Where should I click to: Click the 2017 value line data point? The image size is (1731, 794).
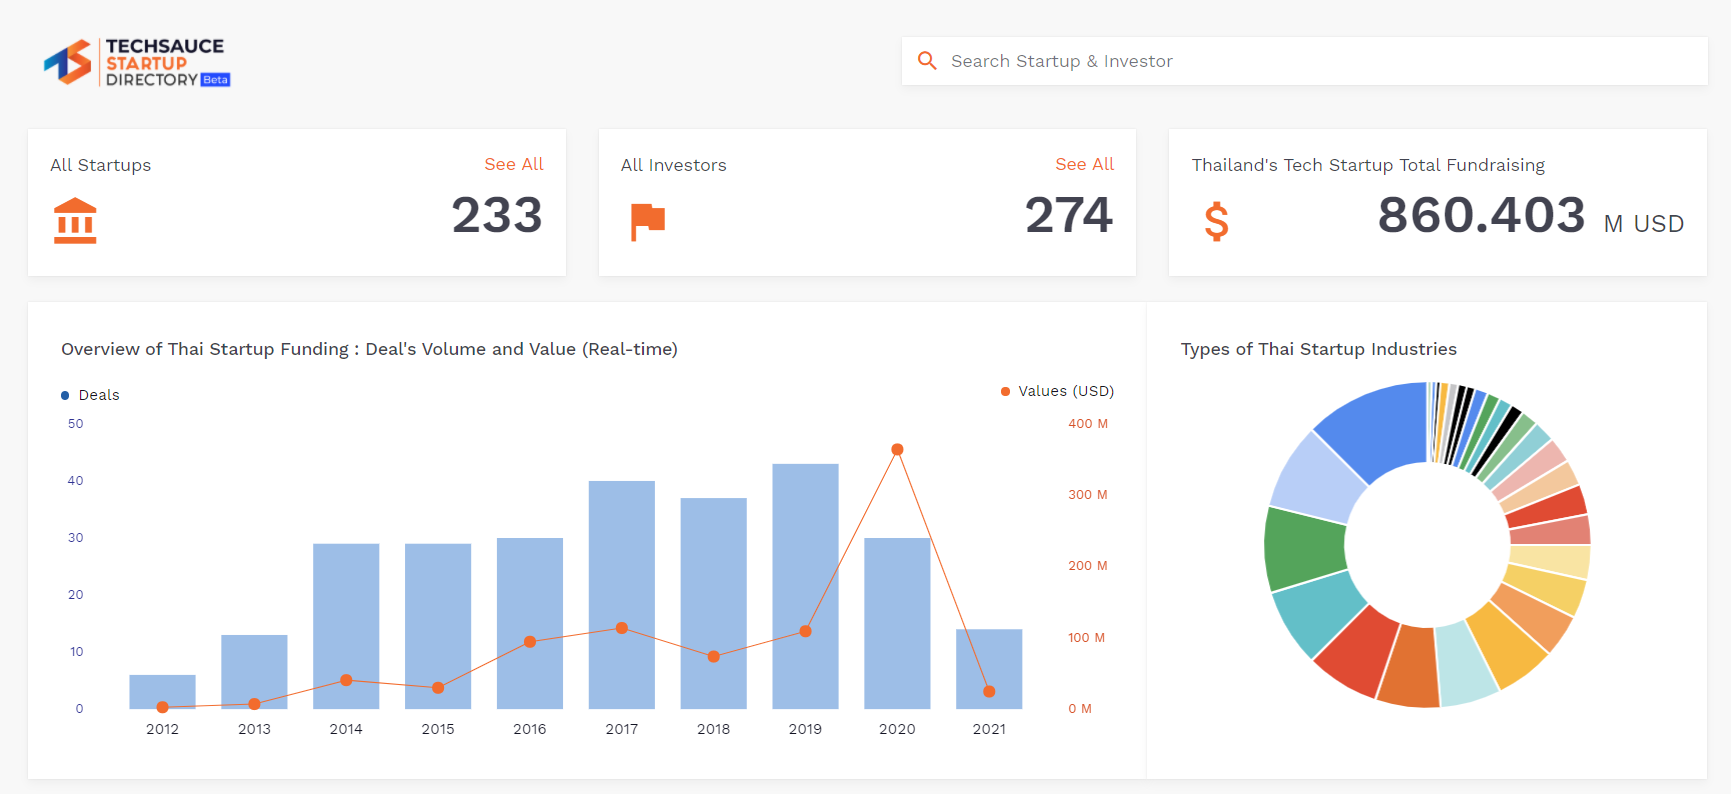click(622, 628)
